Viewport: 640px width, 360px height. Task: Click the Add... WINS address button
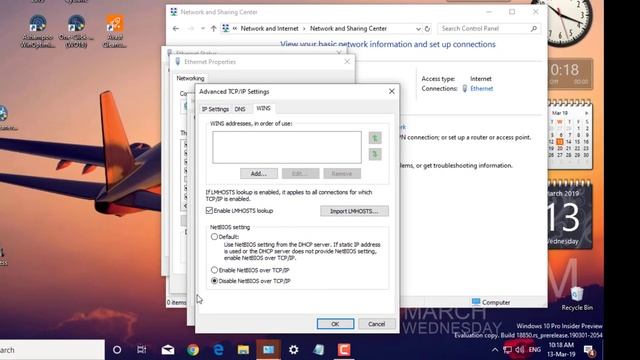click(x=259, y=174)
